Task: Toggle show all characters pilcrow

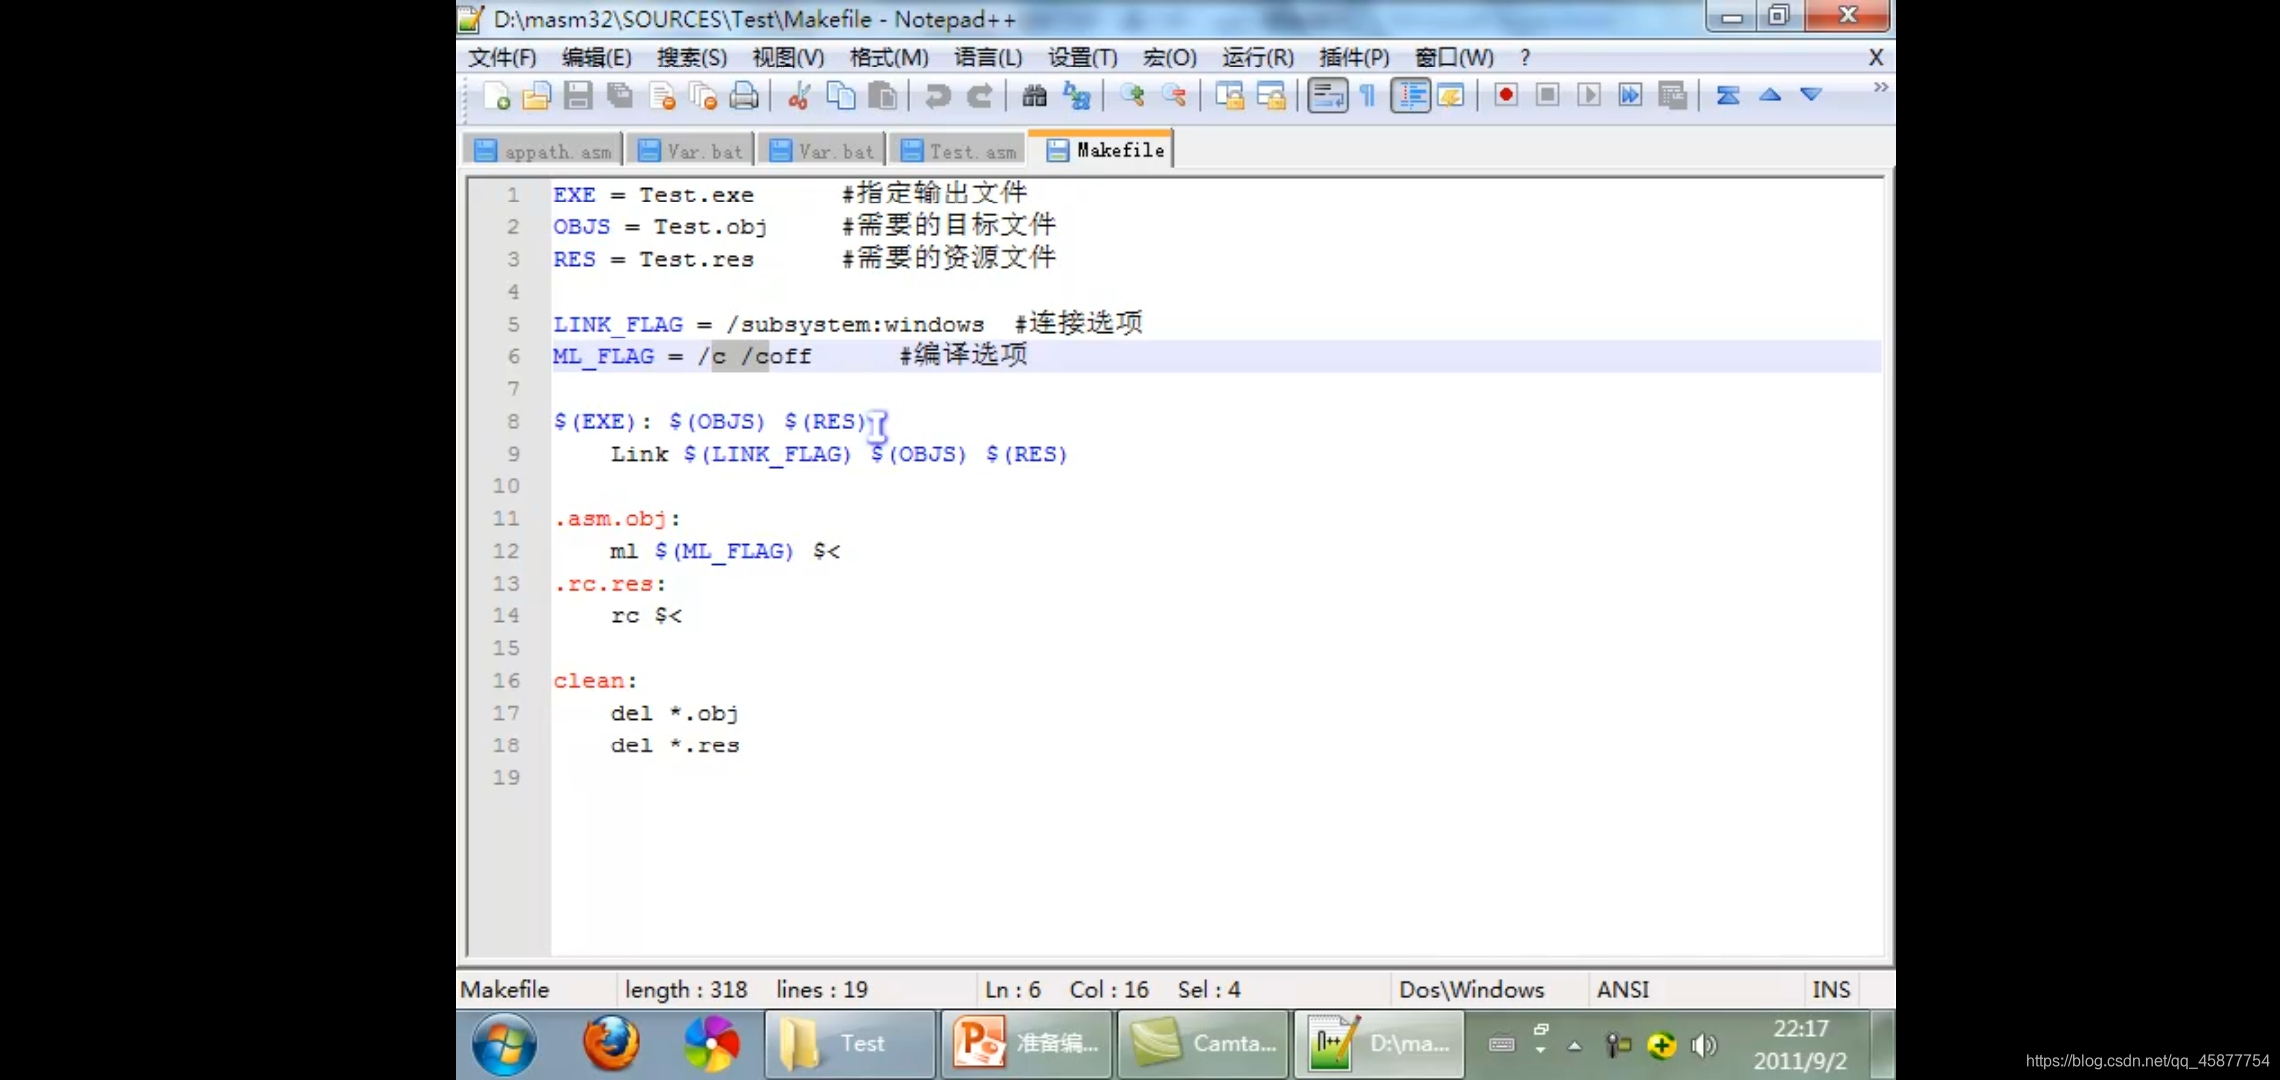Action: 1368,96
